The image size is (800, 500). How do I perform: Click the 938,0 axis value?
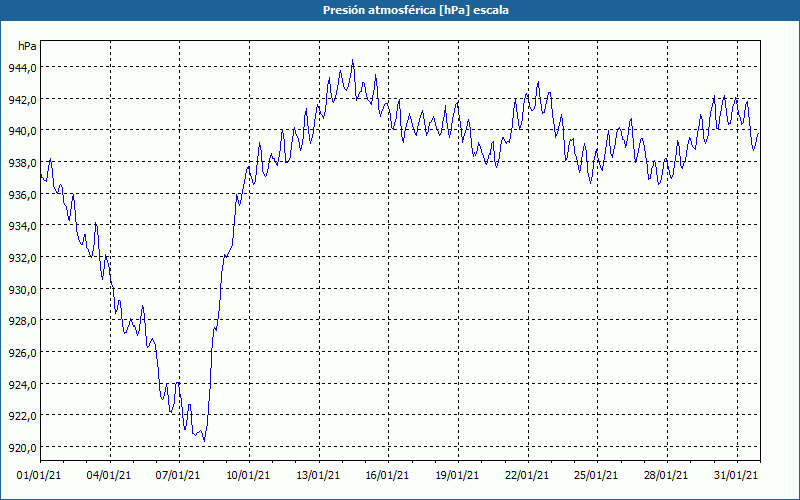pyautogui.click(x=22, y=162)
